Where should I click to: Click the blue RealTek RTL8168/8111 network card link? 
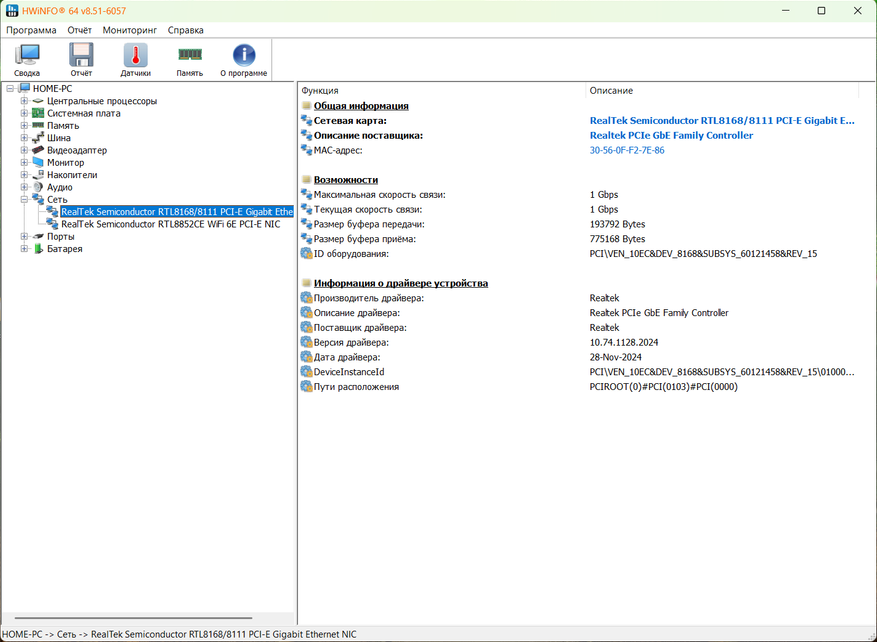point(722,121)
